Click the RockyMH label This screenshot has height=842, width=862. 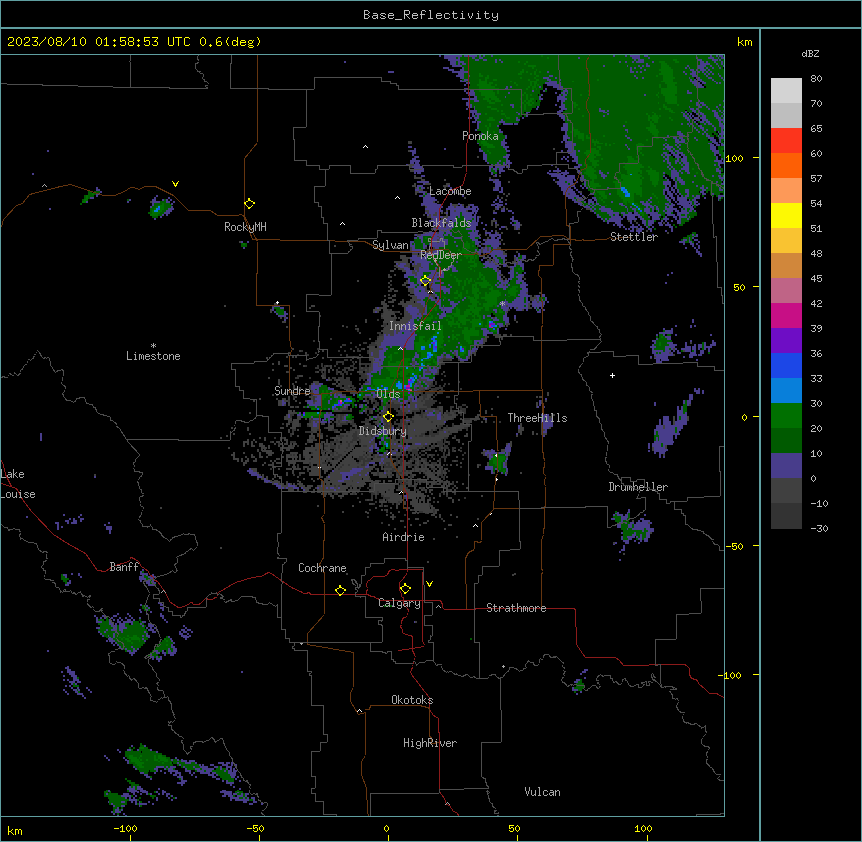[x=245, y=227]
